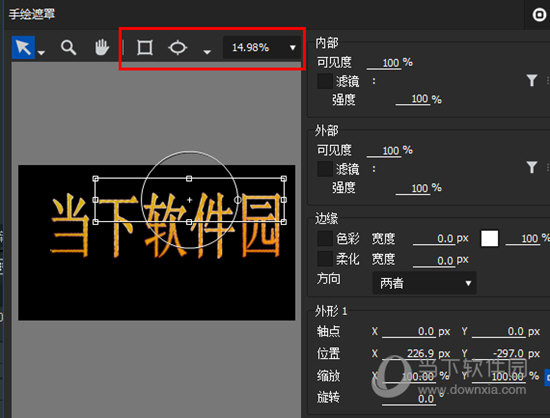Click the bottom-left rectangle mask handle
The height and width of the screenshot is (418, 550).
point(95,222)
